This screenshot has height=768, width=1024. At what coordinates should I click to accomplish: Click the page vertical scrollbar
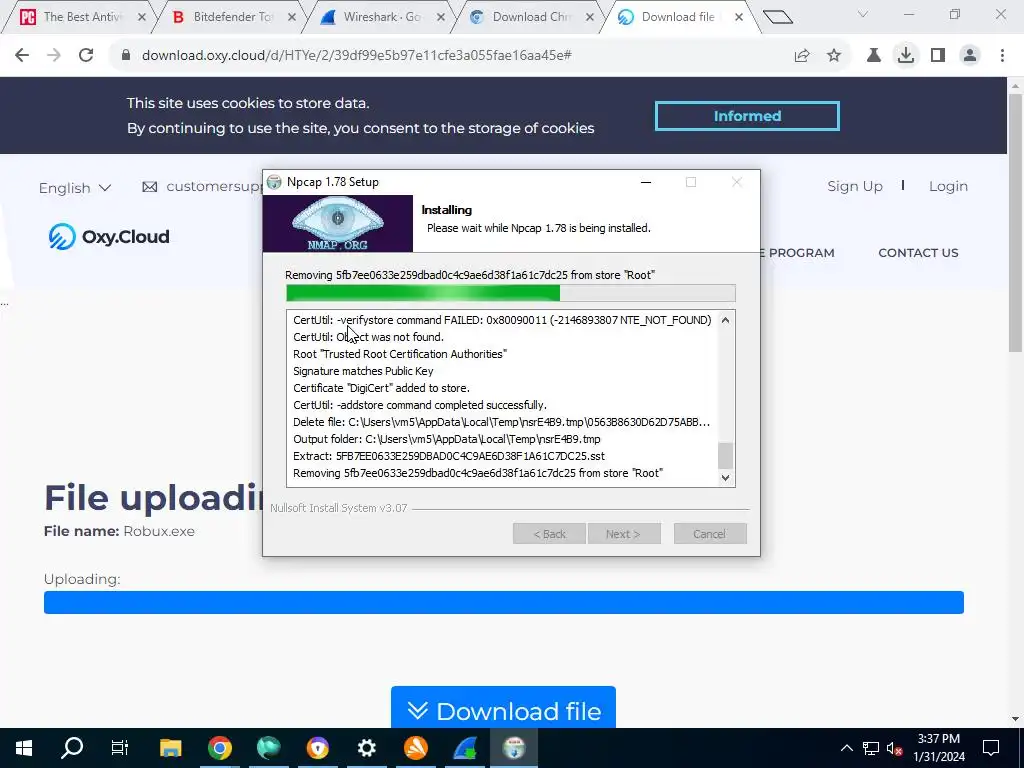tap(1015, 222)
